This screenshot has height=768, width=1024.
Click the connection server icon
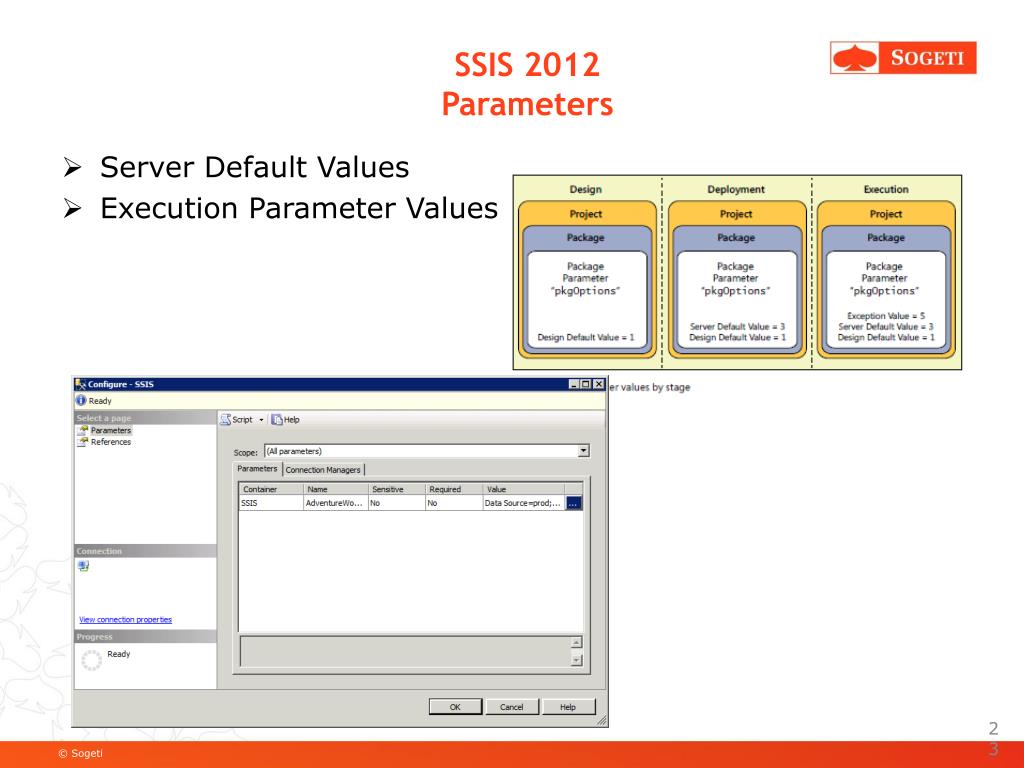[84, 566]
